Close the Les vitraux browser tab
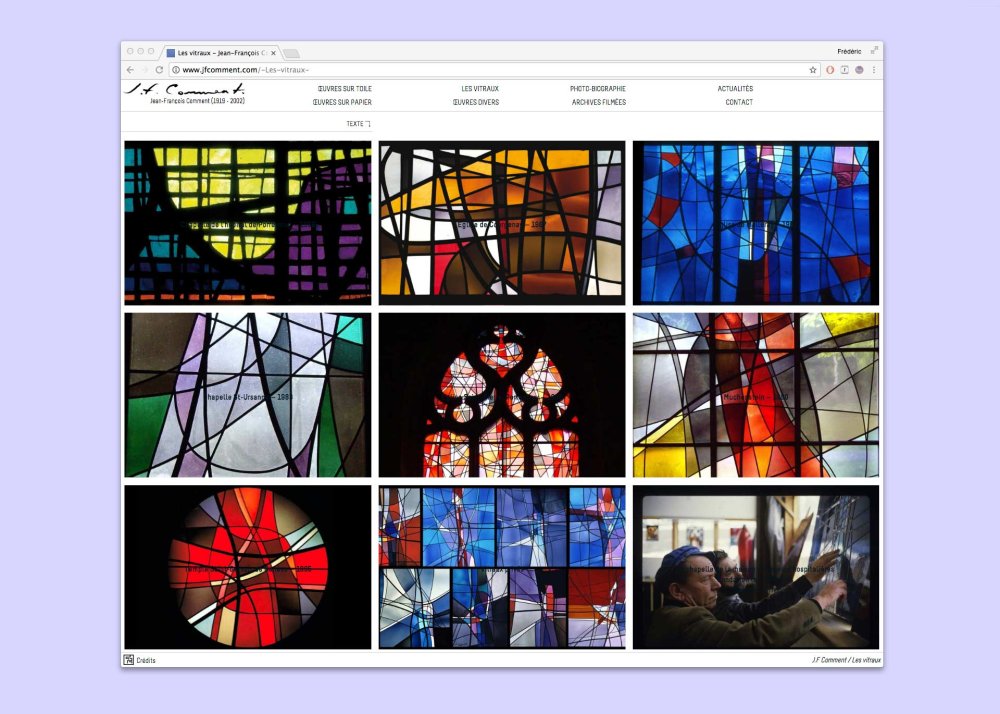 274,53
